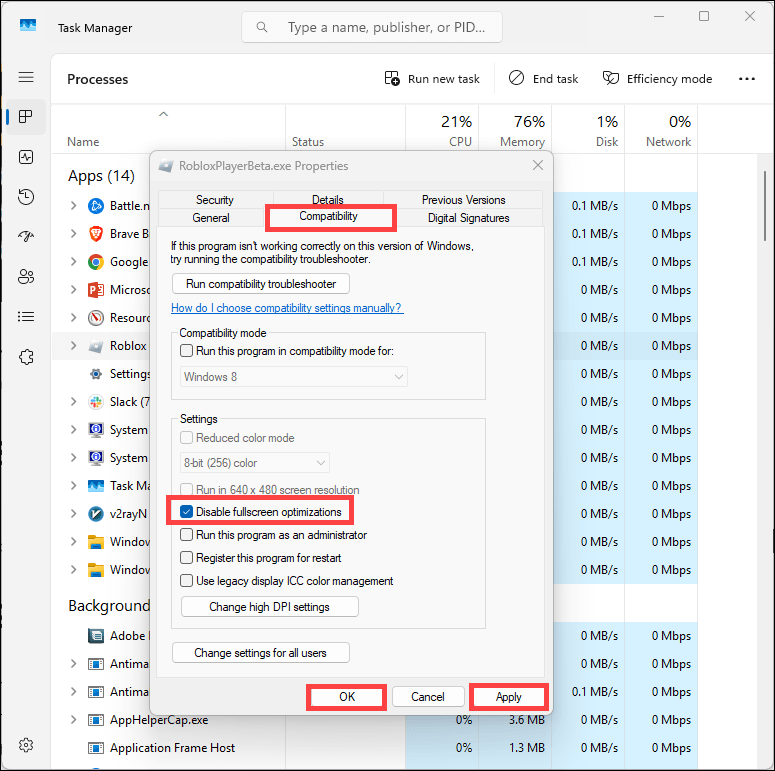Viewport: 775px width, 771px height.
Task: Expand the Slack process group
Action: pyautogui.click(x=73, y=402)
